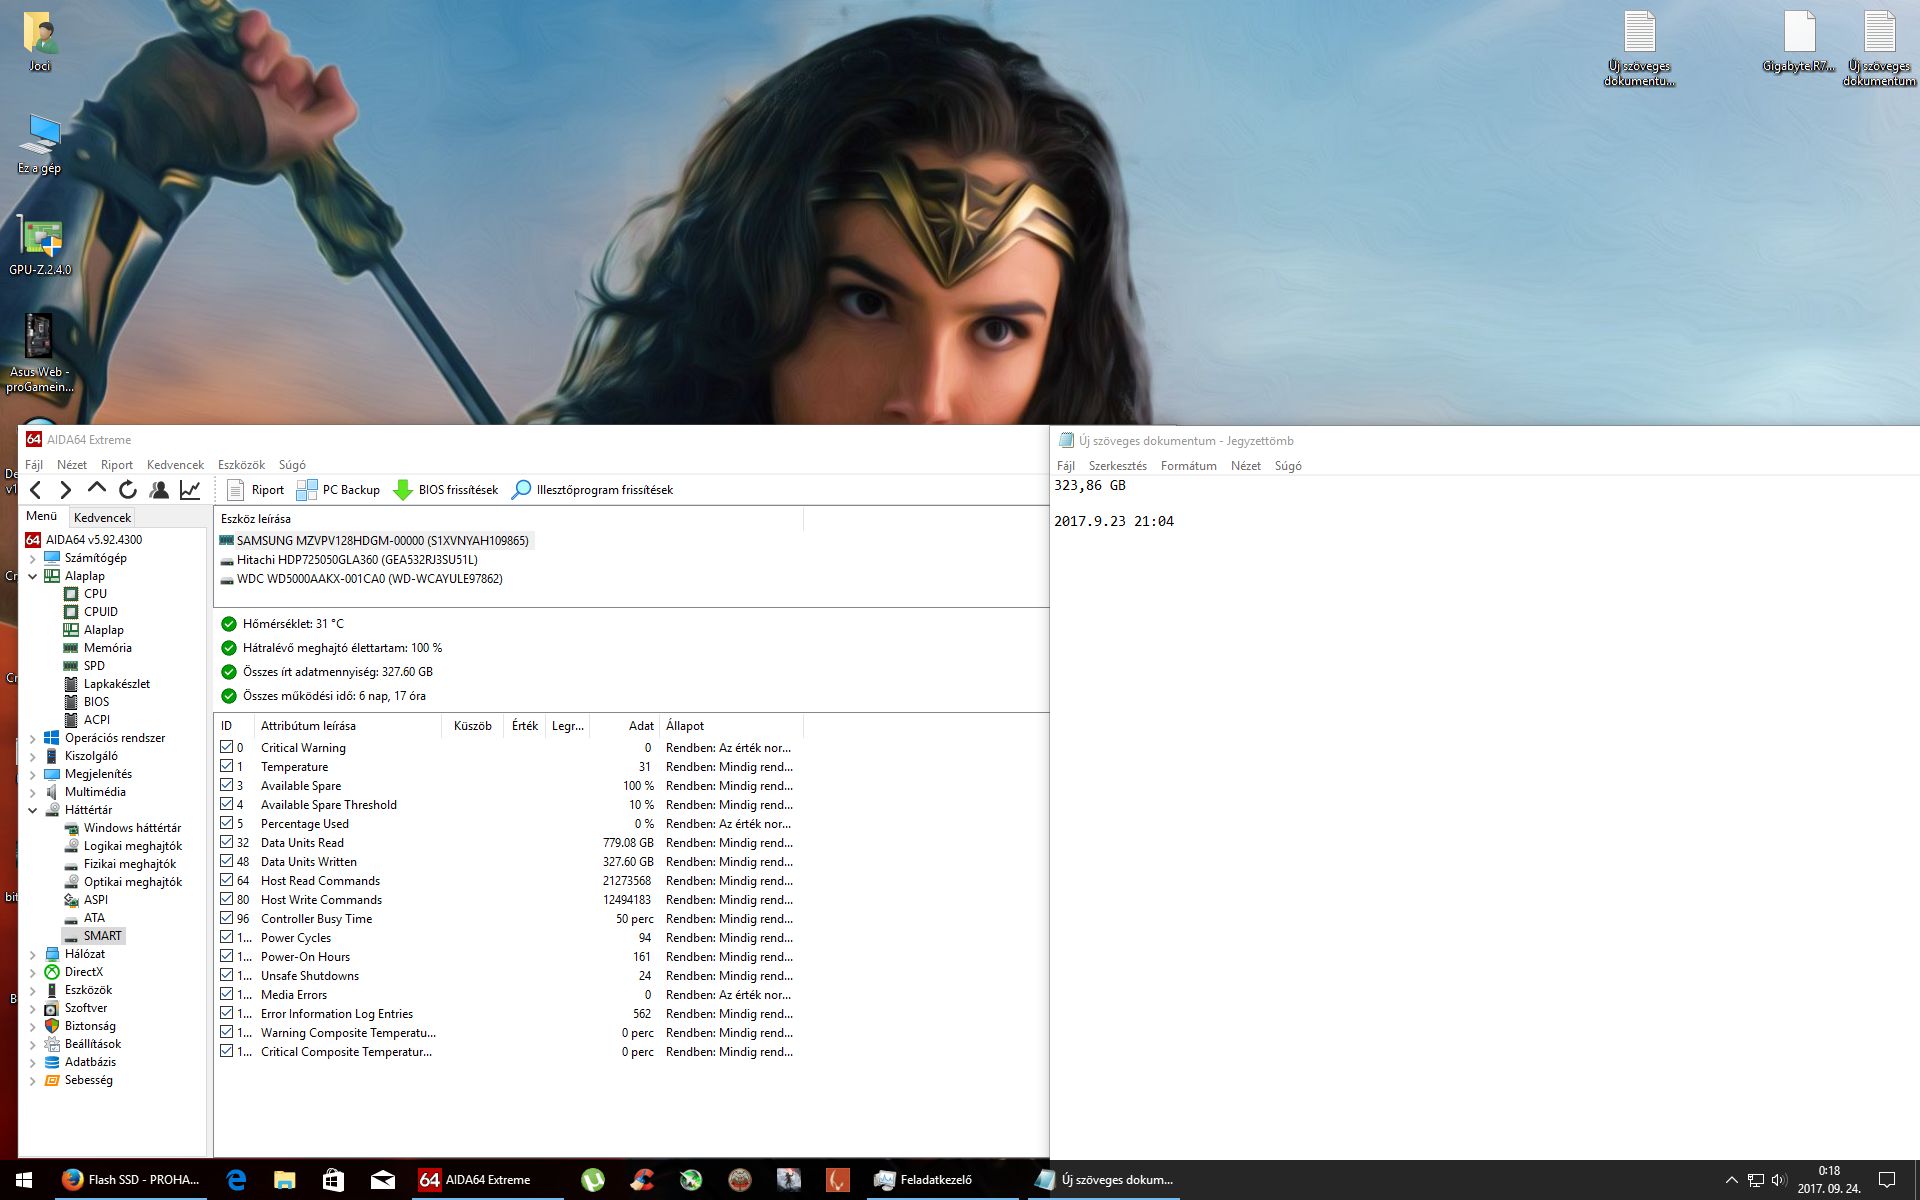Expand the Hálózat tree node
Screen dimensions: 1920x1200
(32, 954)
